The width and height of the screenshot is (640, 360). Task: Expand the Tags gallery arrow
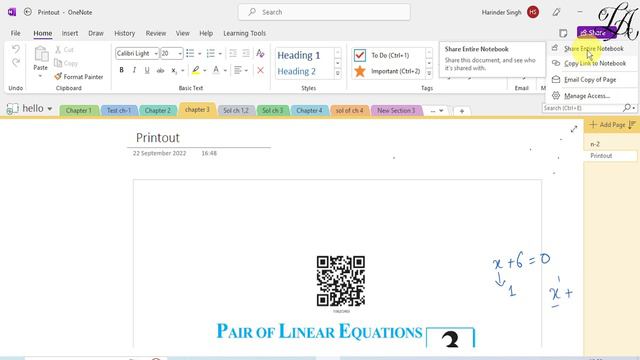[429, 73]
